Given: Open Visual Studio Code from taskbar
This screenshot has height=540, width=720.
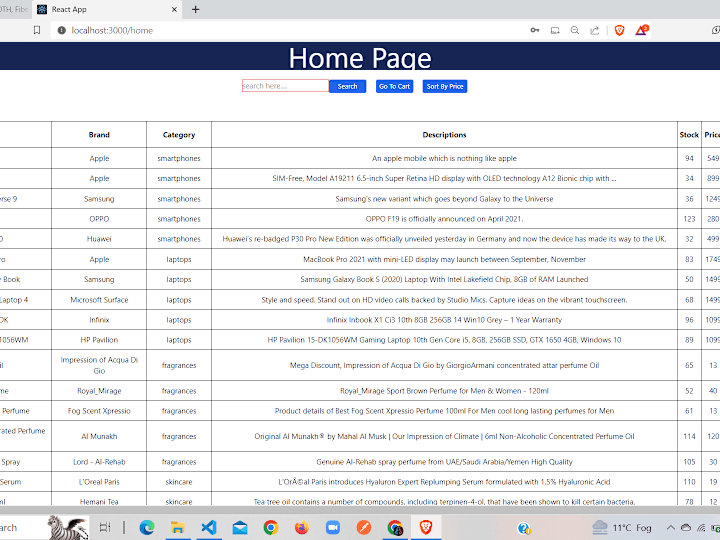Looking at the screenshot, I should click(x=209, y=527).
